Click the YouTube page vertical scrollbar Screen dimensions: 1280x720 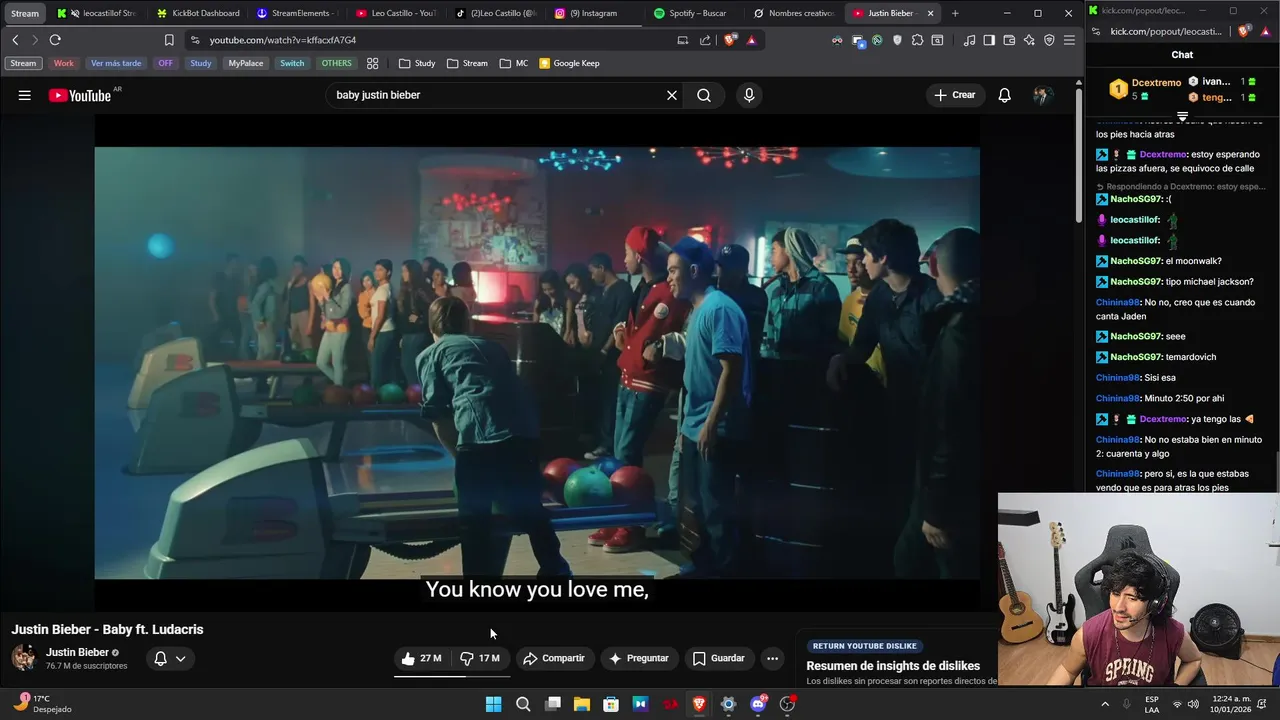[1079, 155]
